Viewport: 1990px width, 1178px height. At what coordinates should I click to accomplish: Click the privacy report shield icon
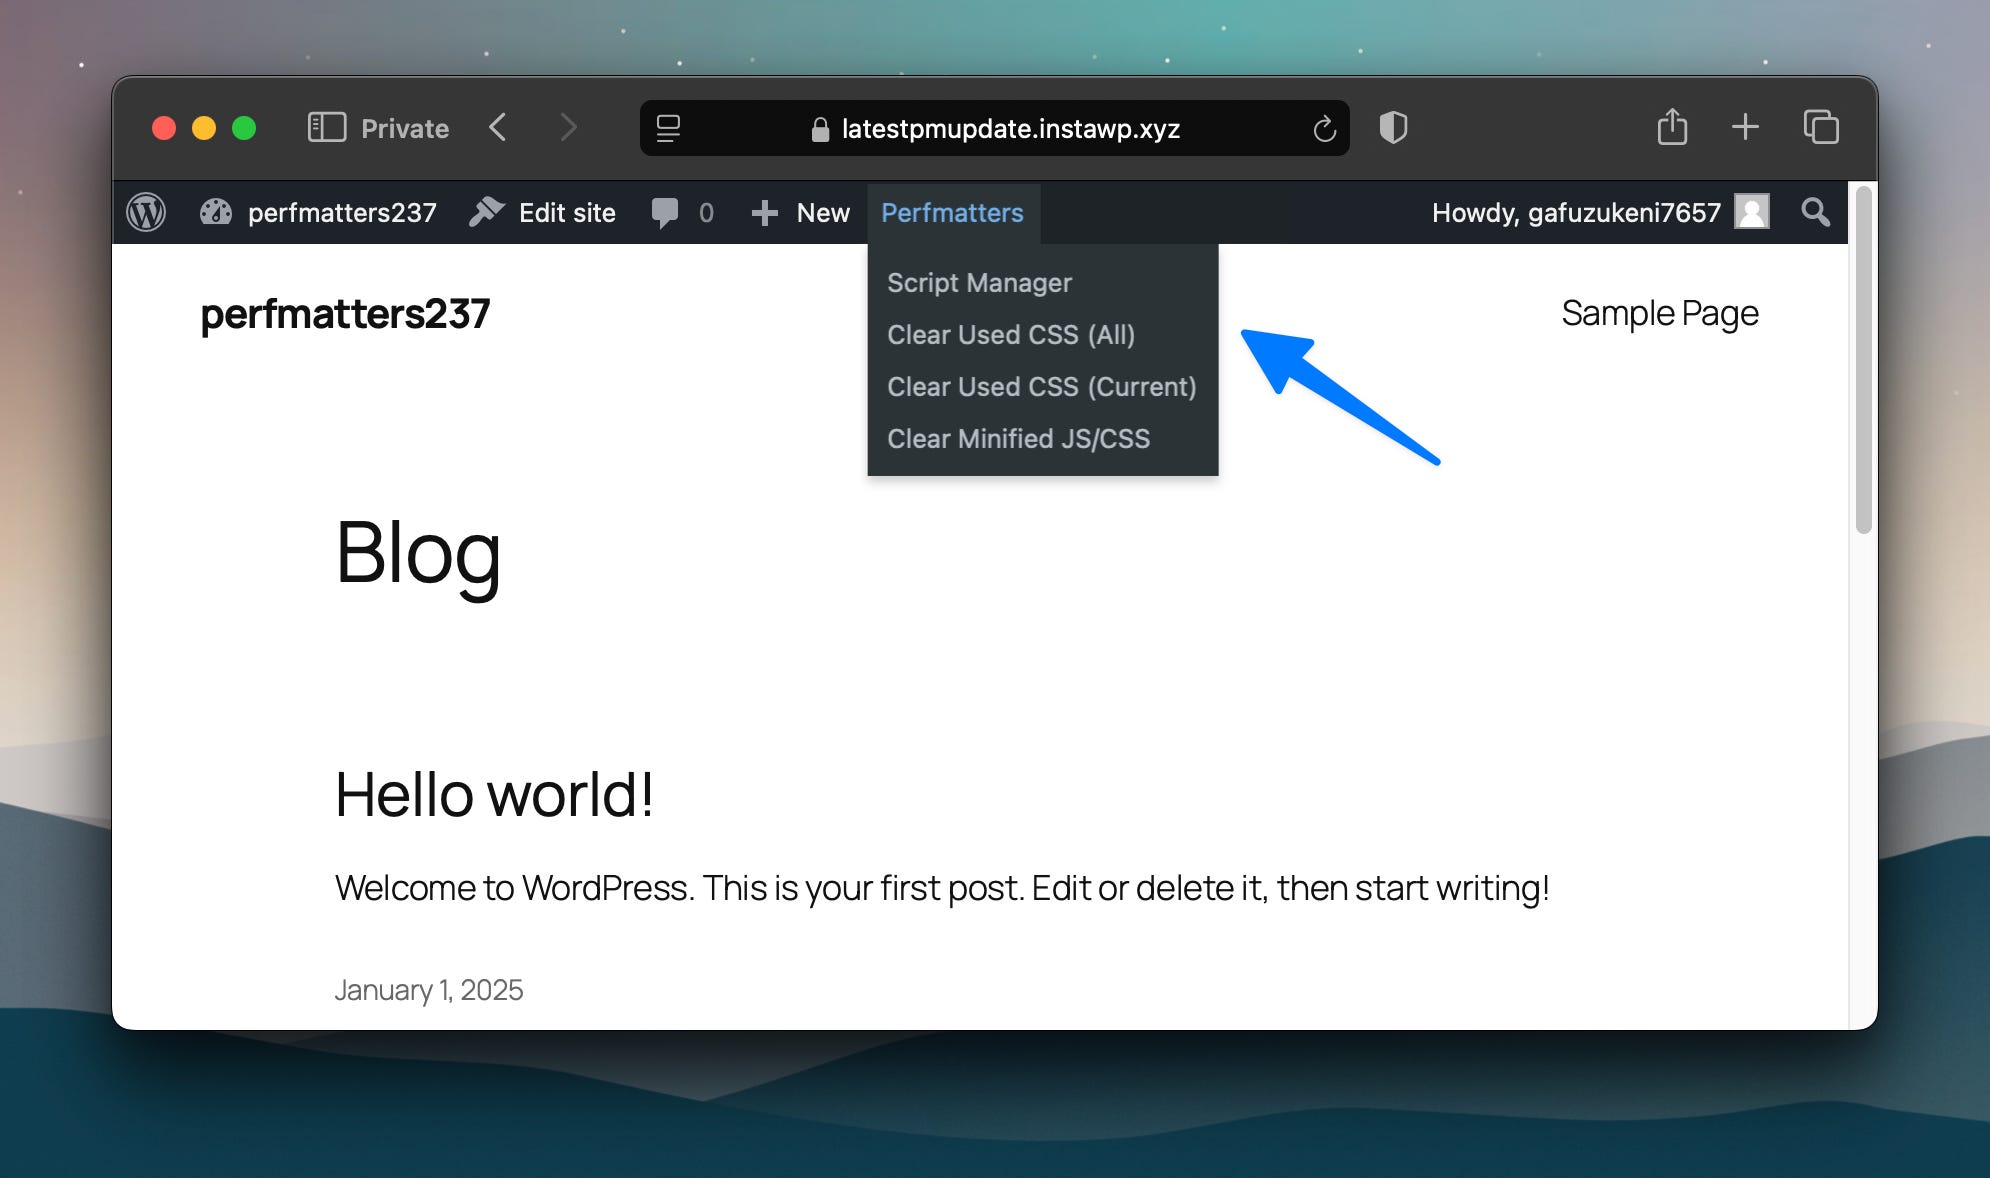tap(1393, 128)
